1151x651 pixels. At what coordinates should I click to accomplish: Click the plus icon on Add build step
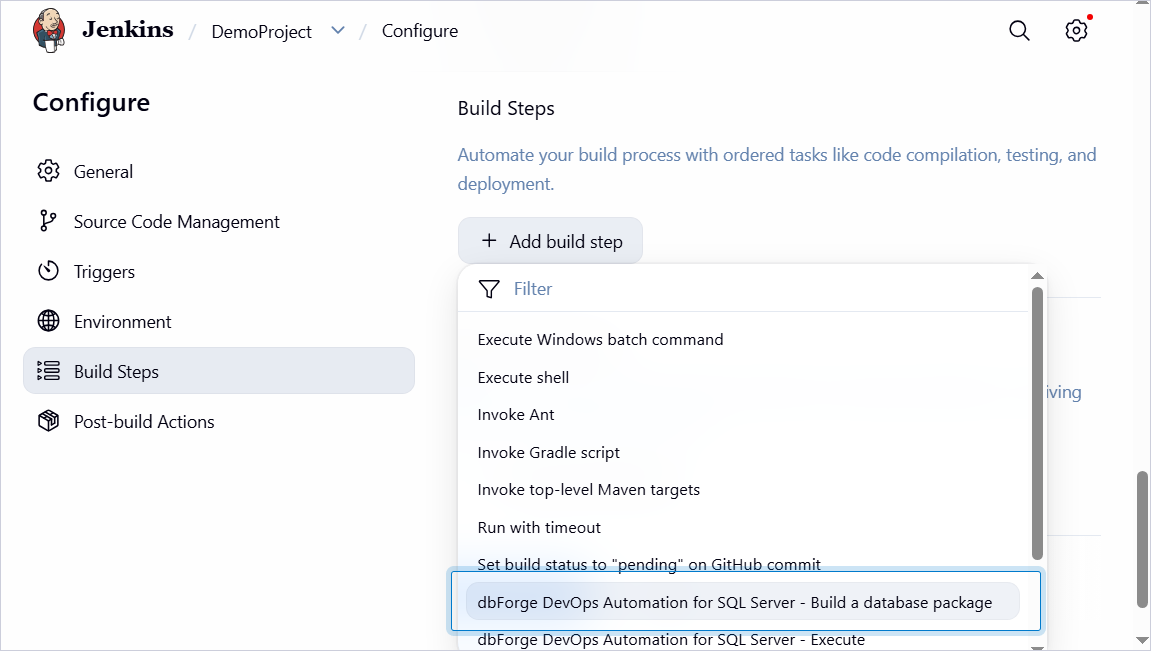(489, 240)
